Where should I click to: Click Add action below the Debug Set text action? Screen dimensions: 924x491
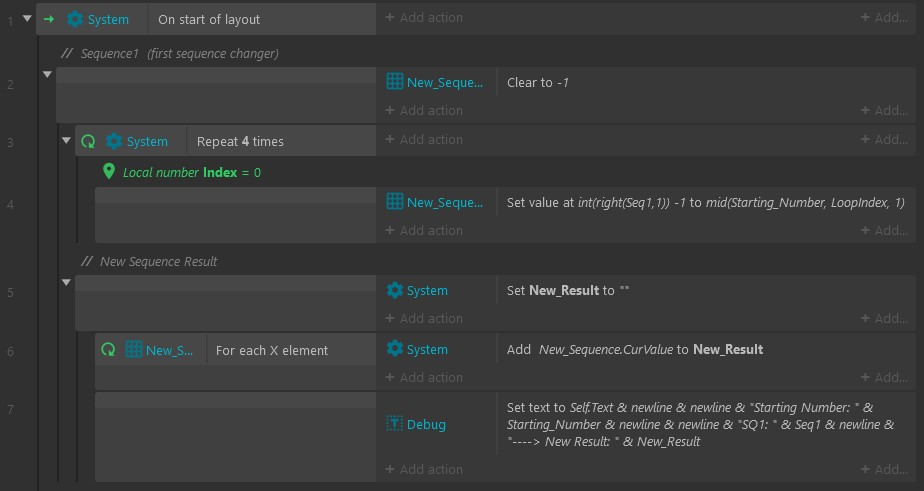(424, 469)
